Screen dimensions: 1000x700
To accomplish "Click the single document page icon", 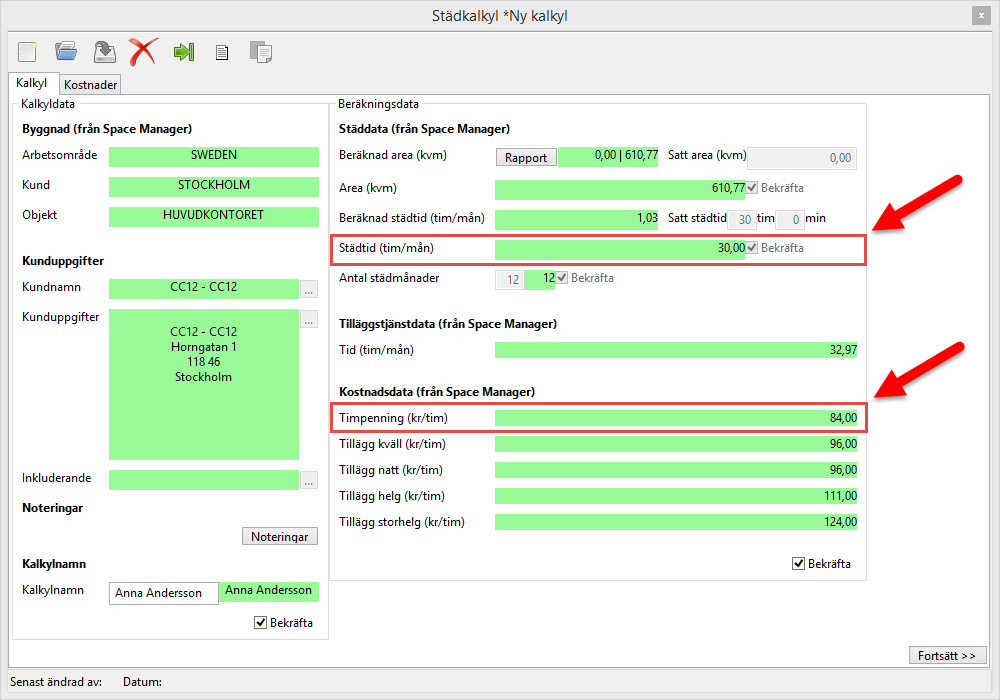I will 222,53.
